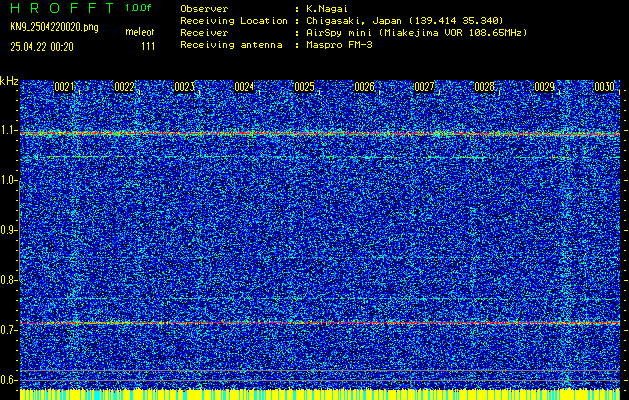Image resolution: width=629 pixels, height=400 pixels.
Task: Select the file name KN9_2504220020.png
Action: click(54, 28)
